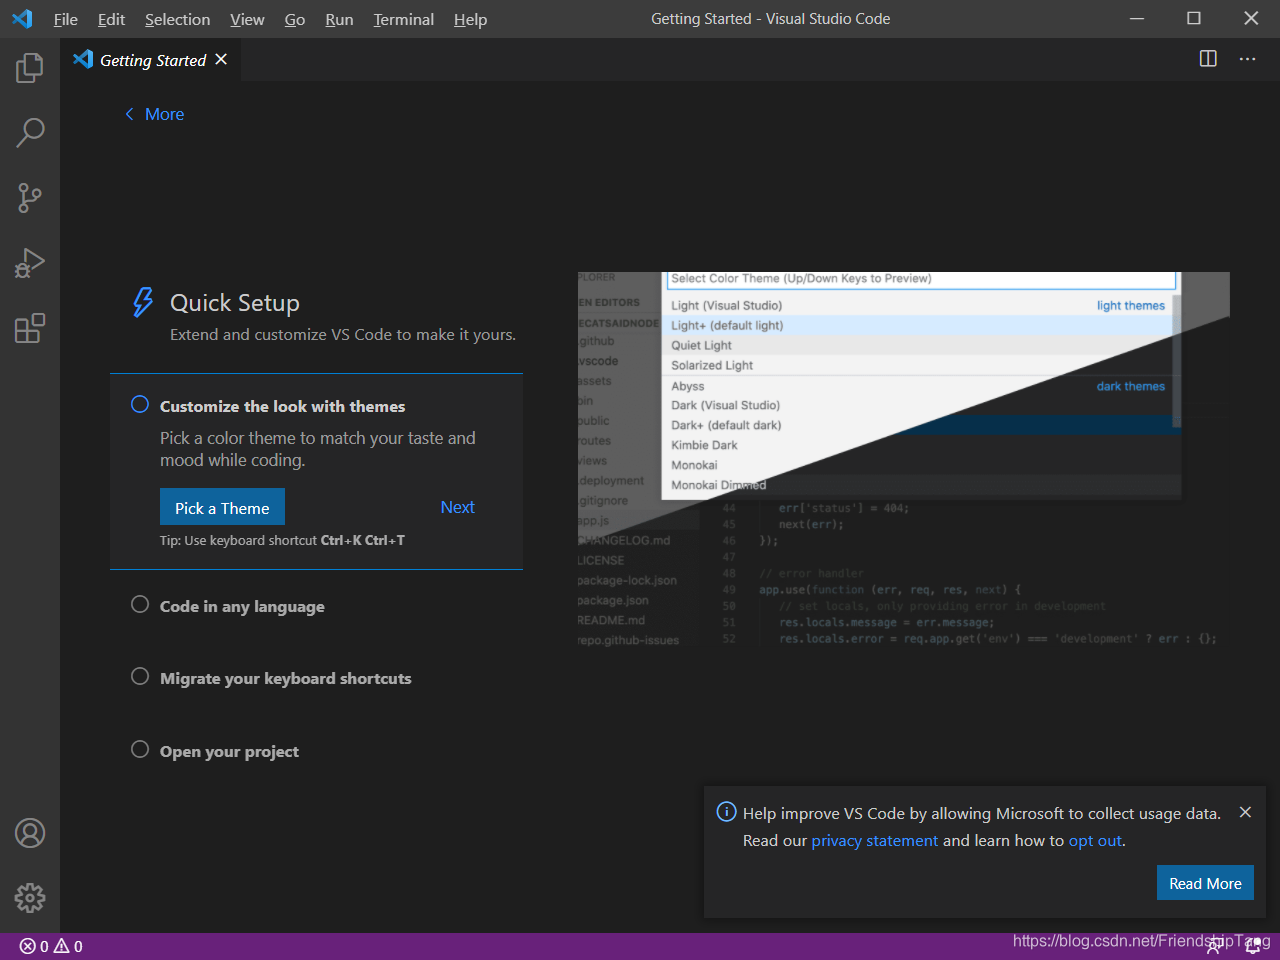
Task: Open the Manage gear icon
Action: pyautogui.click(x=30, y=898)
